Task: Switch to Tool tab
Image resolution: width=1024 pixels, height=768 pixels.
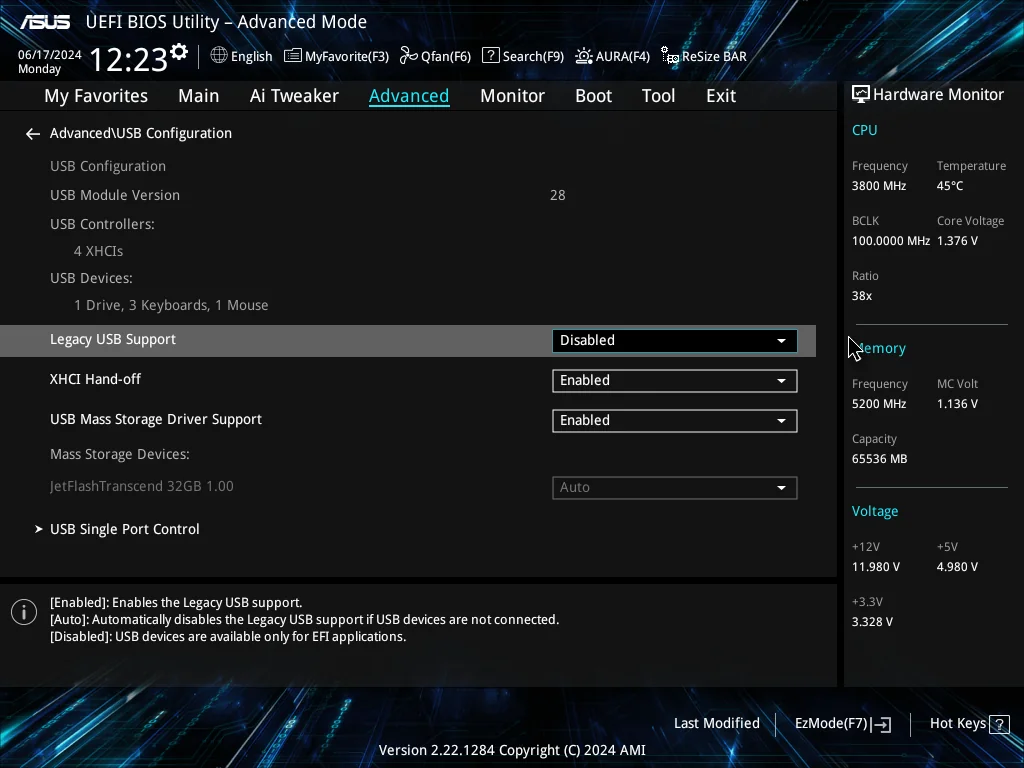Action: [x=658, y=96]
